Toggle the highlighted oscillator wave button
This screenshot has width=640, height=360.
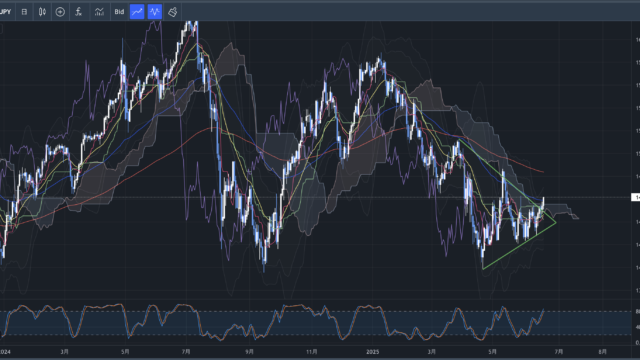point(155,12)
